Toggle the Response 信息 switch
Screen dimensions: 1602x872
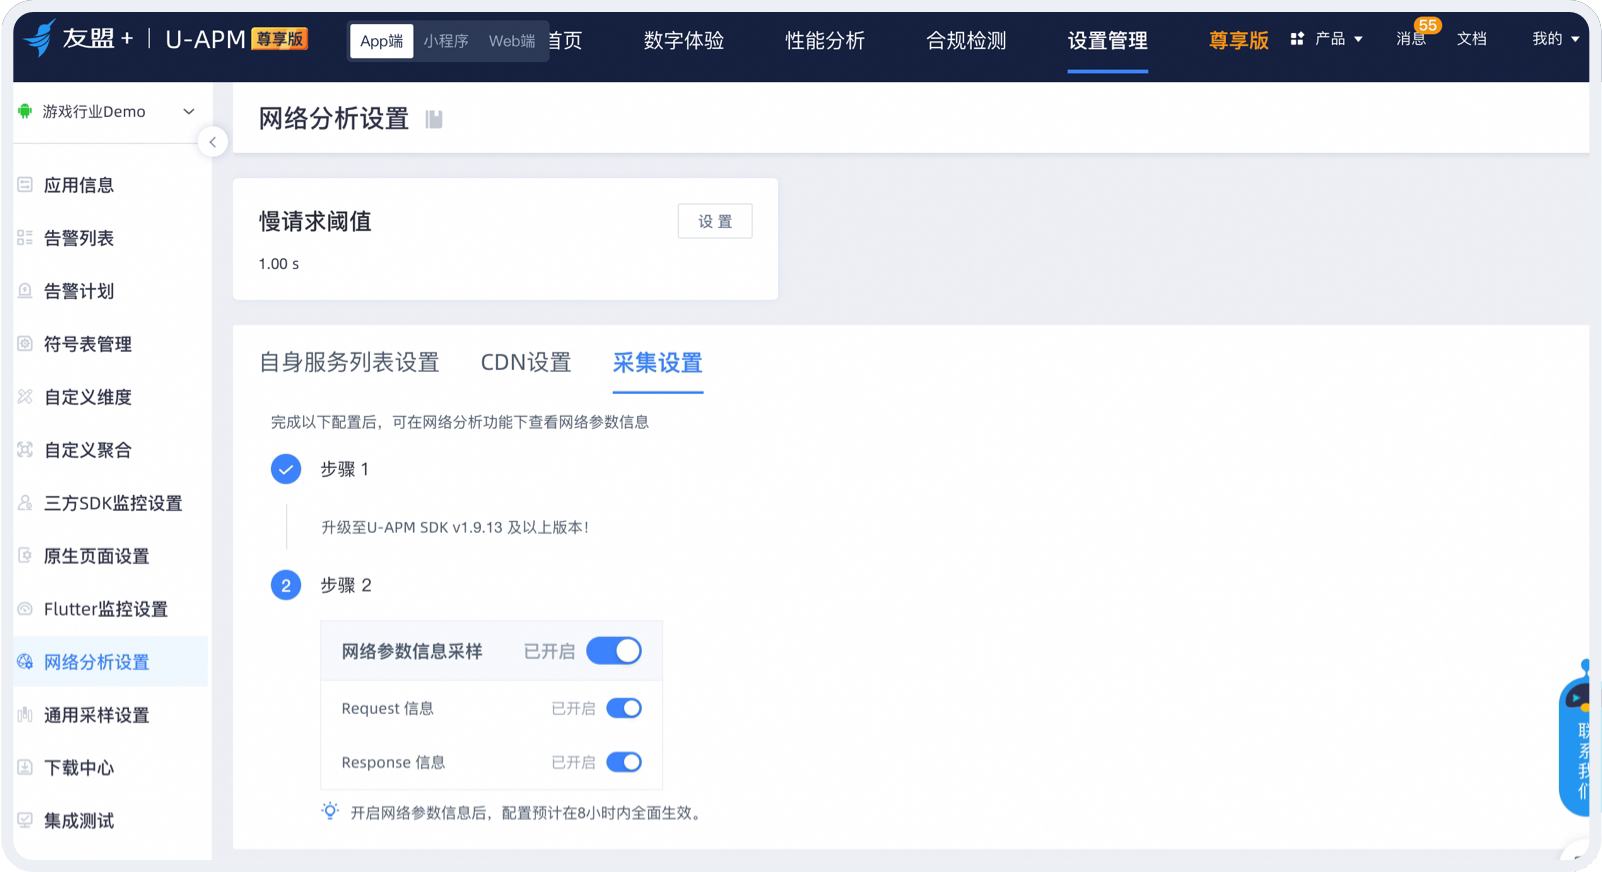(624, 762)
